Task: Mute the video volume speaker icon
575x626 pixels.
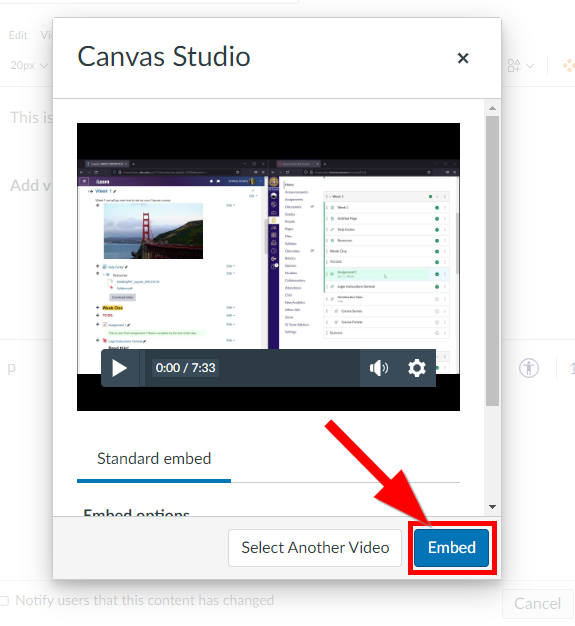Action: tap(379, 368)
